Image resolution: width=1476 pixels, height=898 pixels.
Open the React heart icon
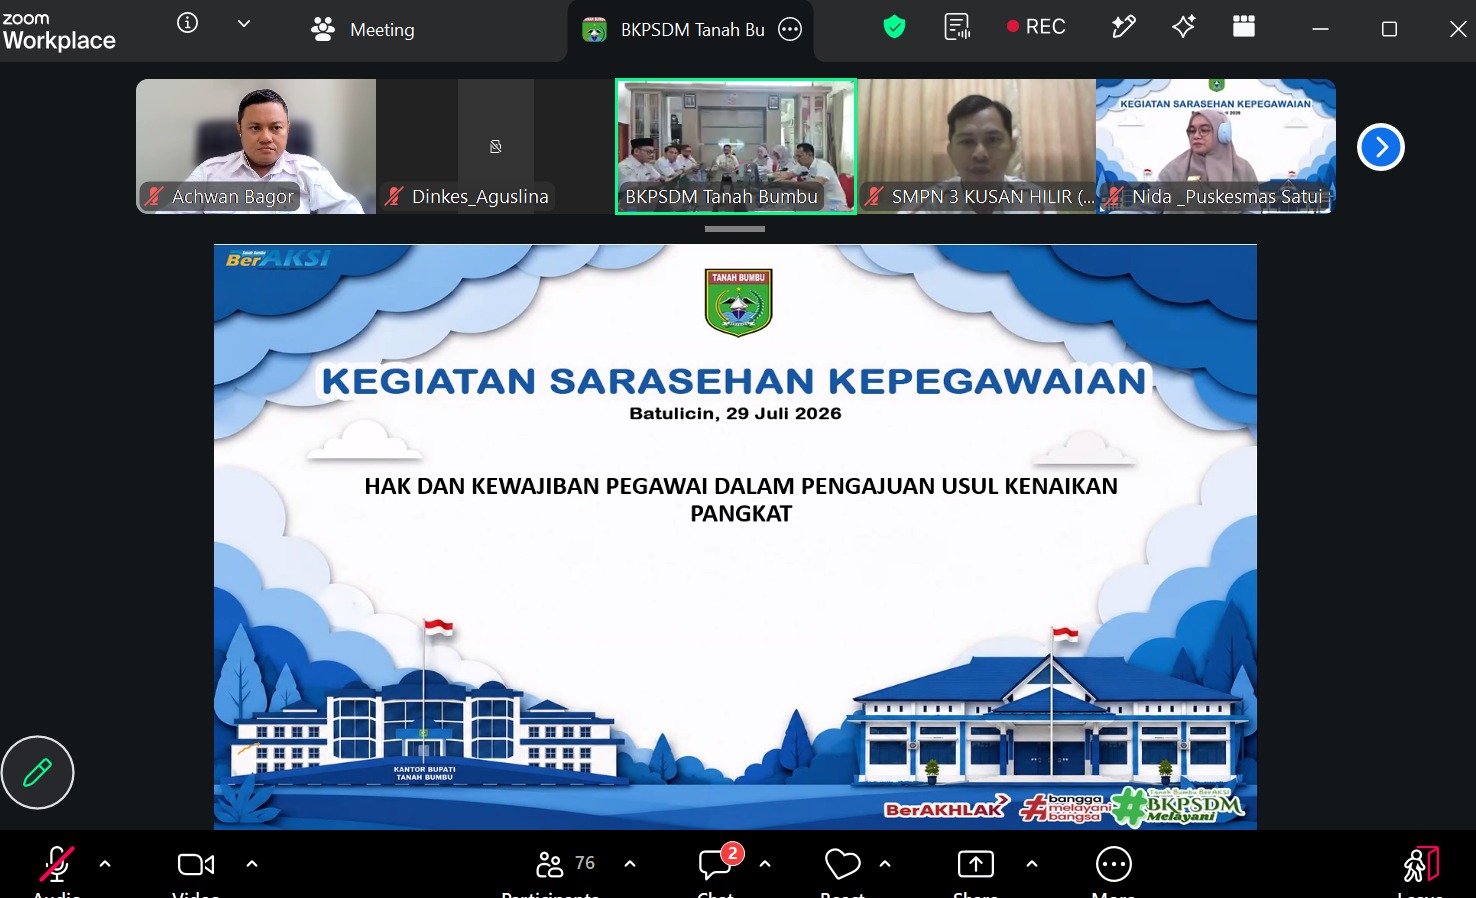tap(842, 864)
